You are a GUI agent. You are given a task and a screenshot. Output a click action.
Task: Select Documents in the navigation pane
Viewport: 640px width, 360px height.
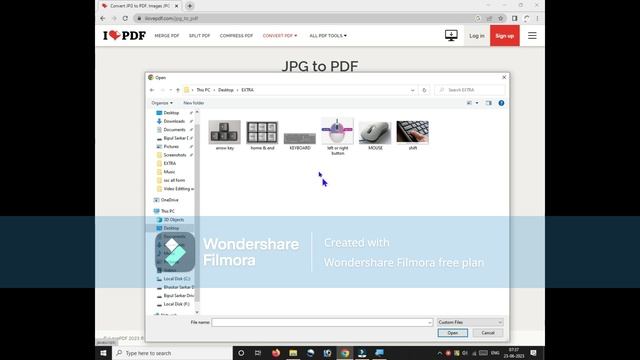click(x=174, y=129)
